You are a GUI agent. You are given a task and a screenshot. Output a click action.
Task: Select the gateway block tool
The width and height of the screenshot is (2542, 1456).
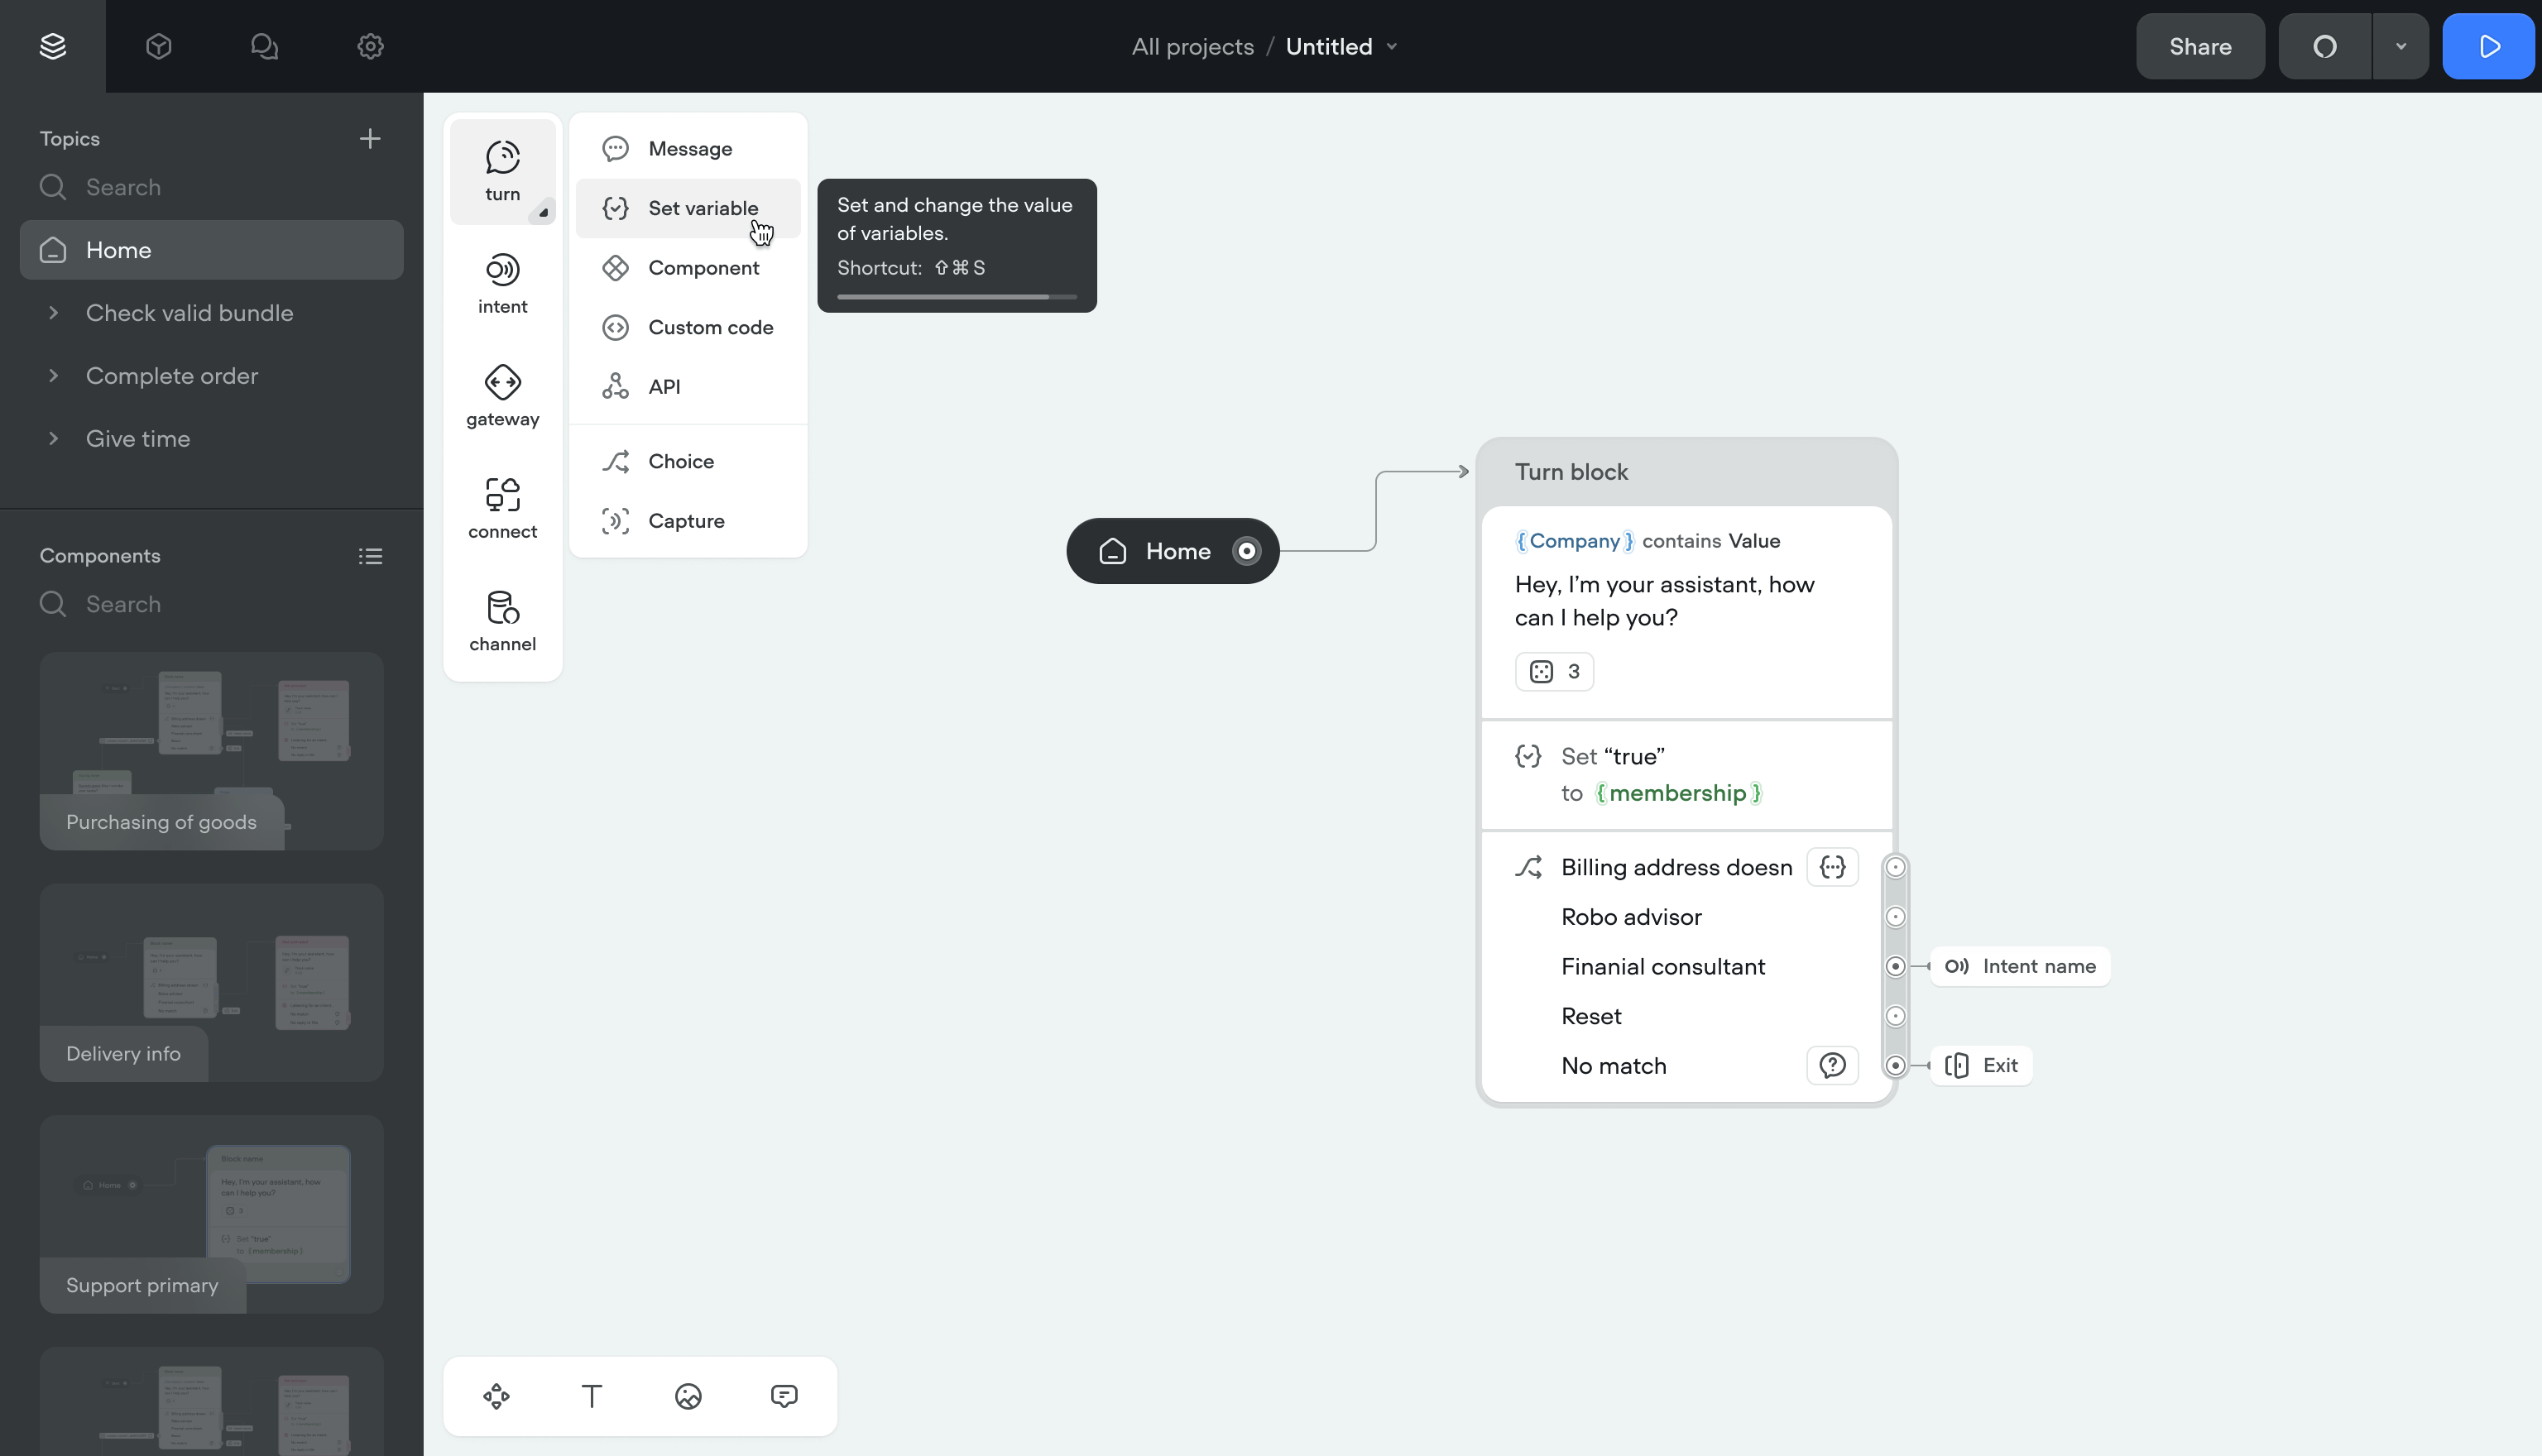(502, 397)
